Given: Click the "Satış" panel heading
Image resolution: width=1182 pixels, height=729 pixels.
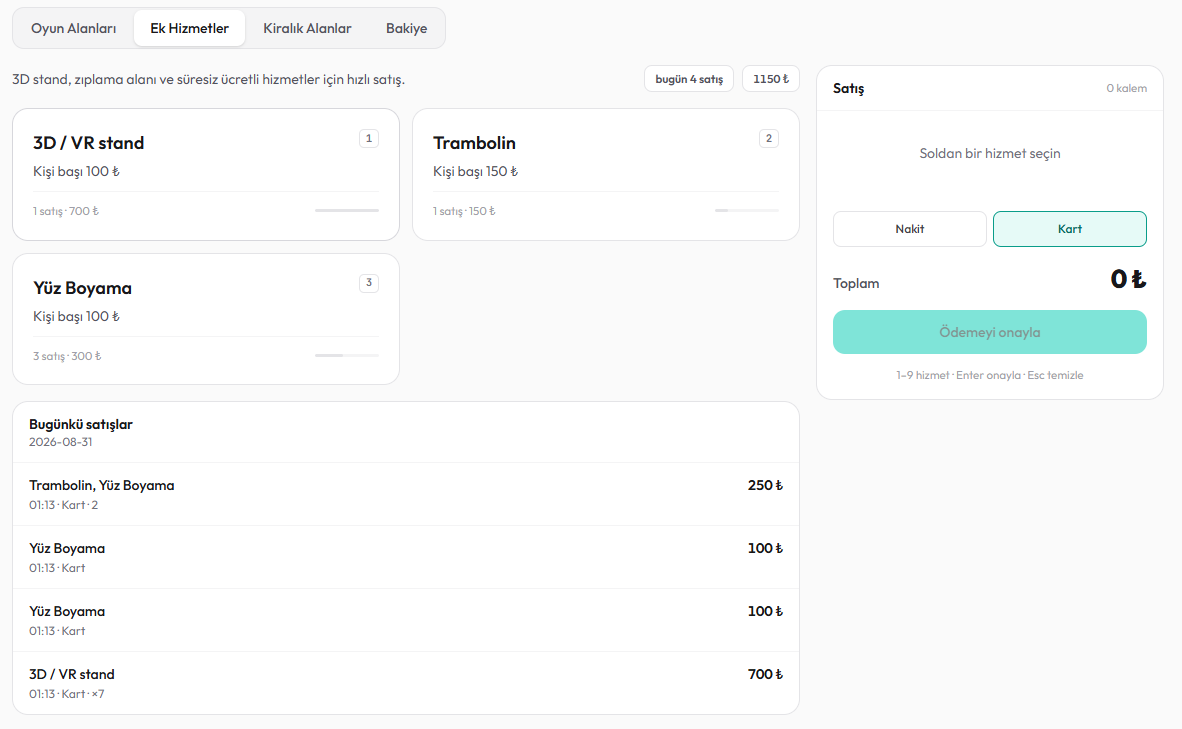Looking at the screenshot, I should (x=848, y=89).
